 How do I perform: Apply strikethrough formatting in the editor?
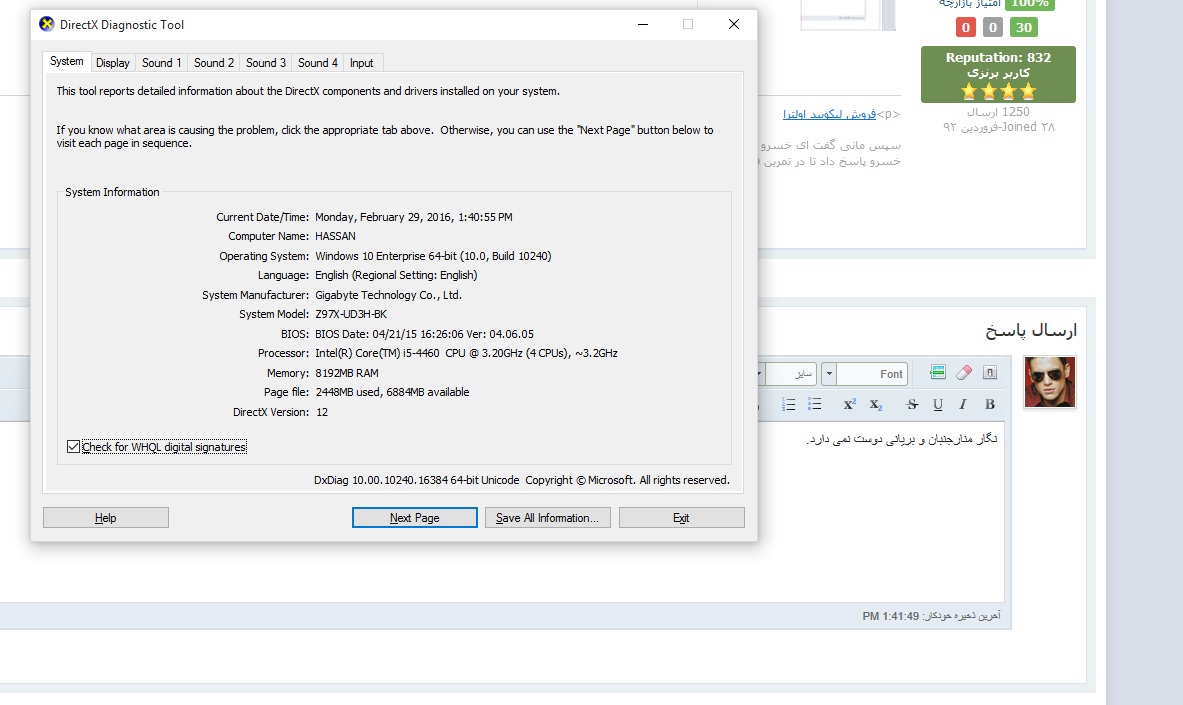[x=911, y=404]
